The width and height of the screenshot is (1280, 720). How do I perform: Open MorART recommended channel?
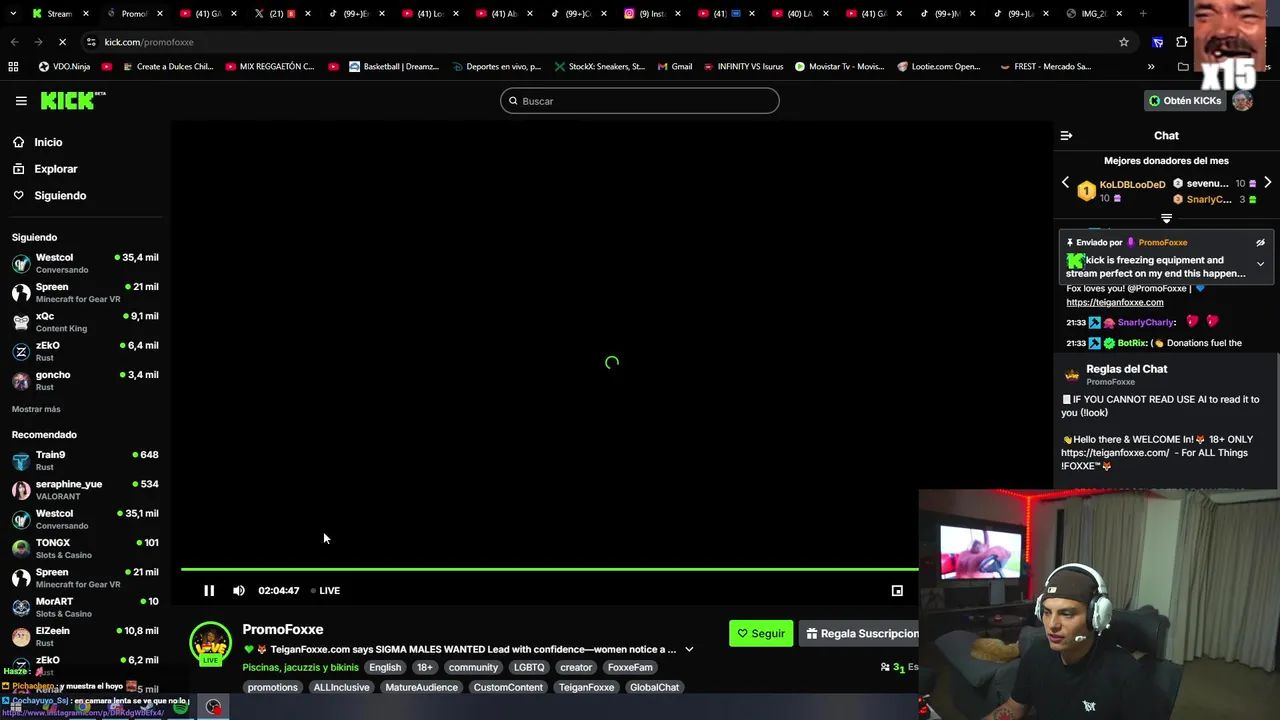[x=85, y=607]
